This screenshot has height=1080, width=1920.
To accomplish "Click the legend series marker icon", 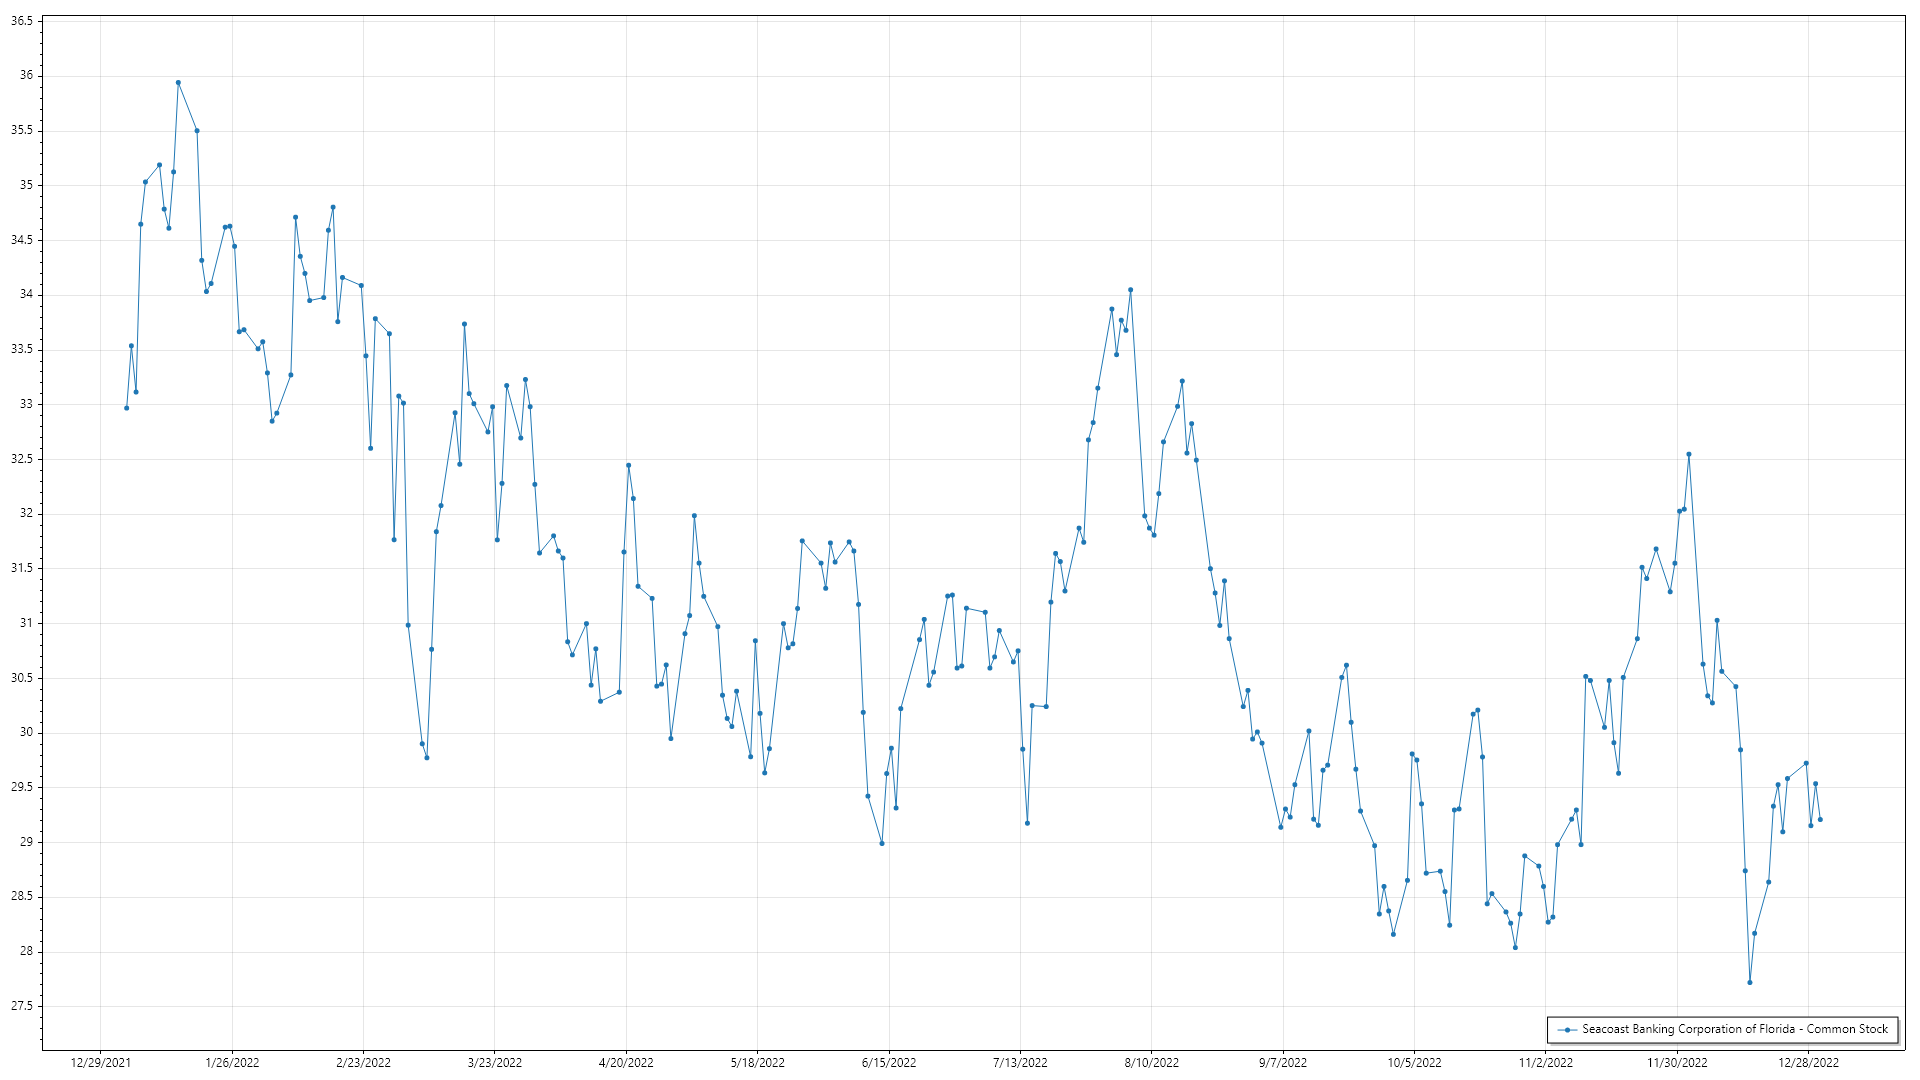I will pos(1567,1029).
